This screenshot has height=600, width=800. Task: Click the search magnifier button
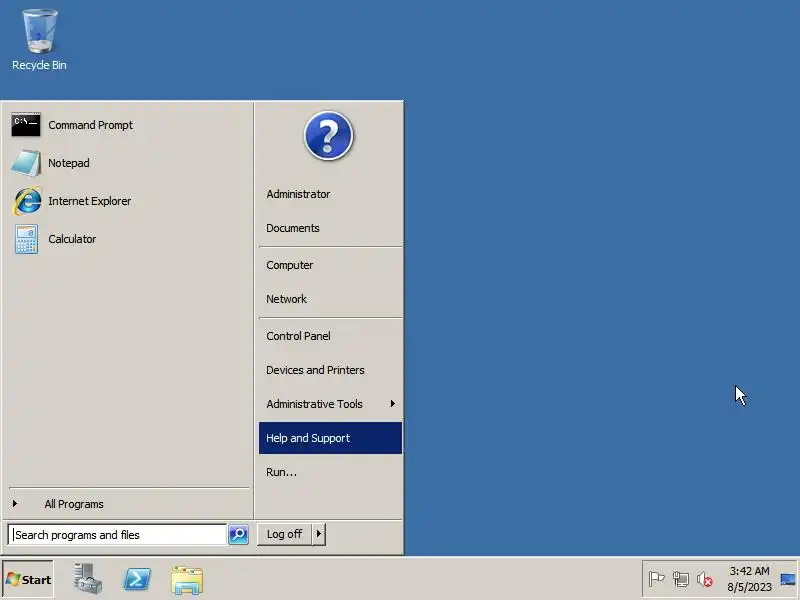(238, 534)
